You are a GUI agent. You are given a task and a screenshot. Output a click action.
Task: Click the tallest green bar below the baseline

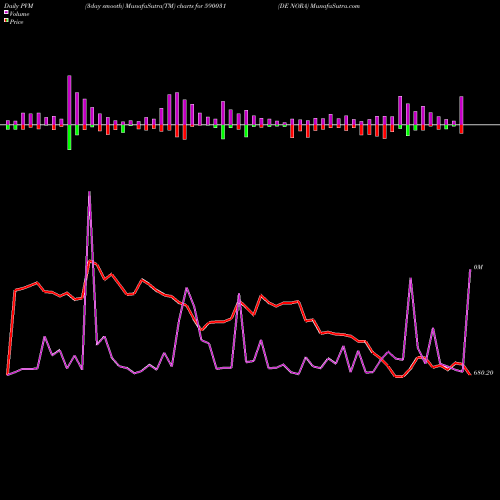click(x=69, y=137)
